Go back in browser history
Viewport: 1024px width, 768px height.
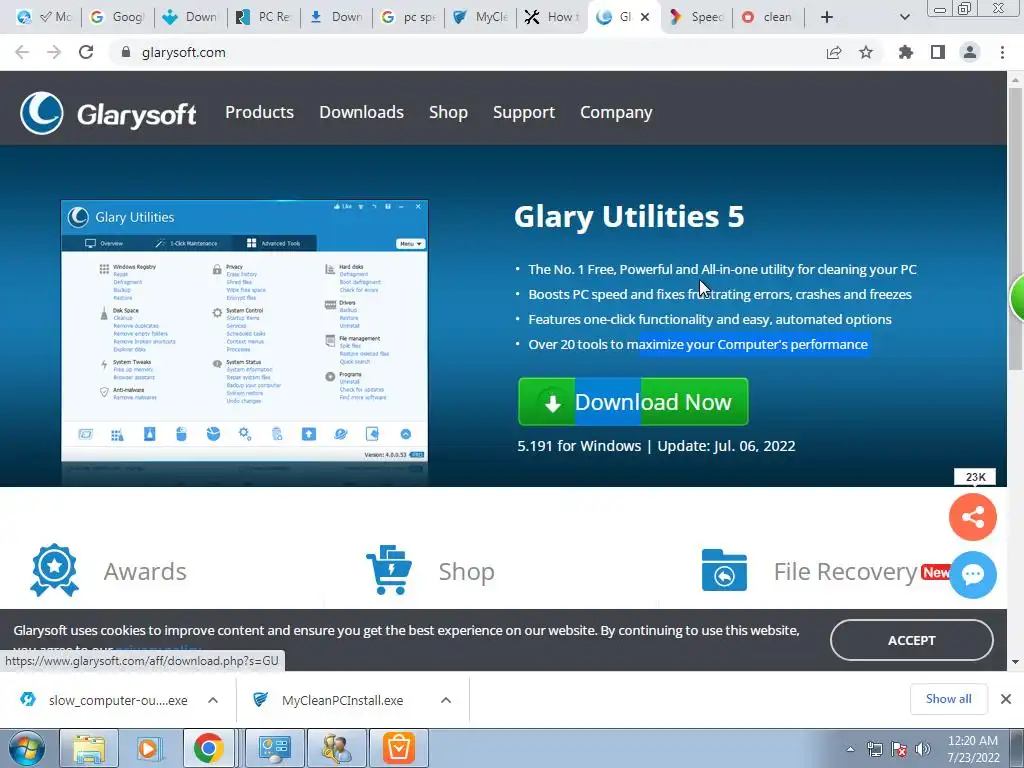[x=22, y=52]
